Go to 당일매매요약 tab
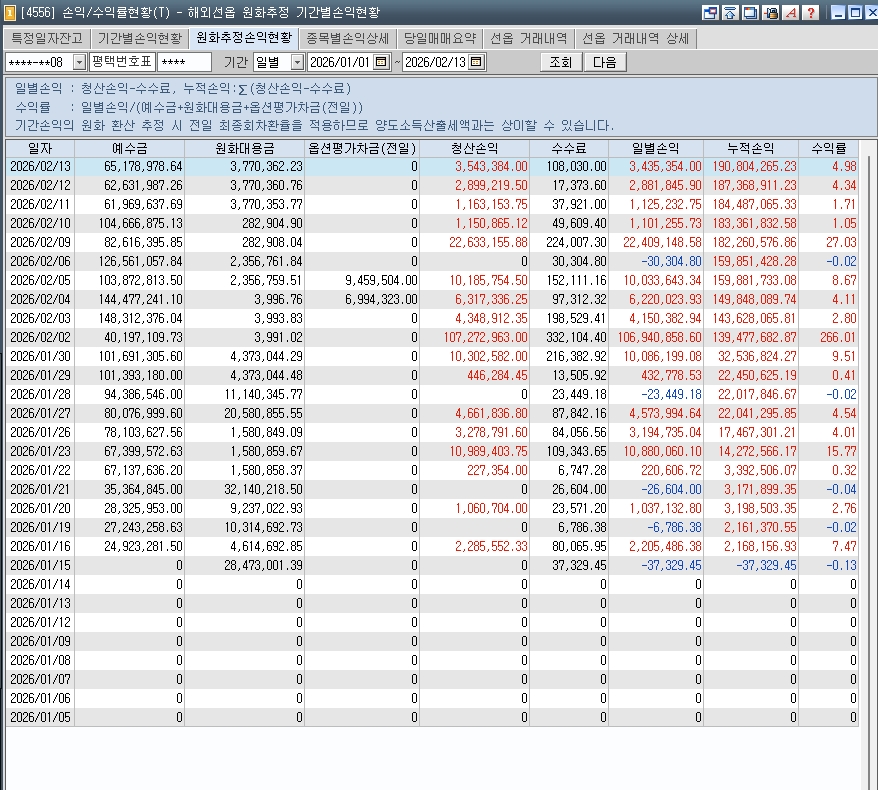878x790 pixels. [x=440, y=38]
